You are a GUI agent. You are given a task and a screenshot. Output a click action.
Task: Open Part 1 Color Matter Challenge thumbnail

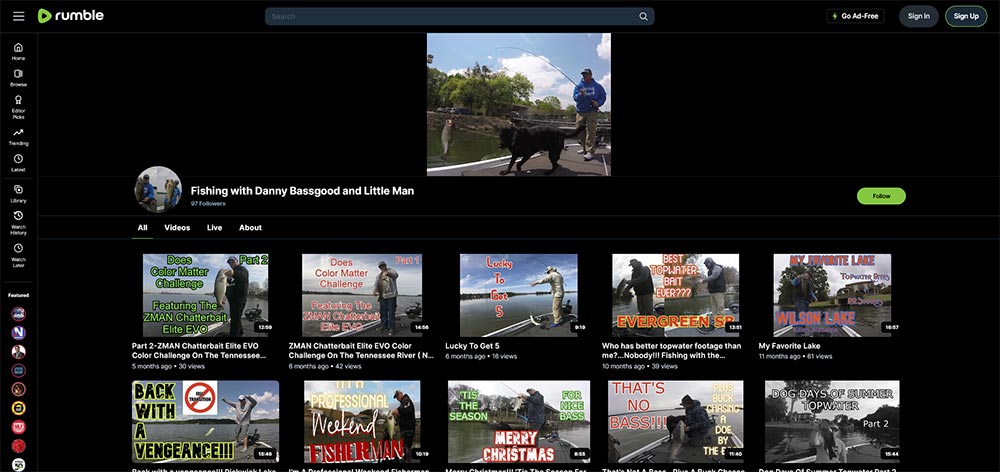(362, 295)
